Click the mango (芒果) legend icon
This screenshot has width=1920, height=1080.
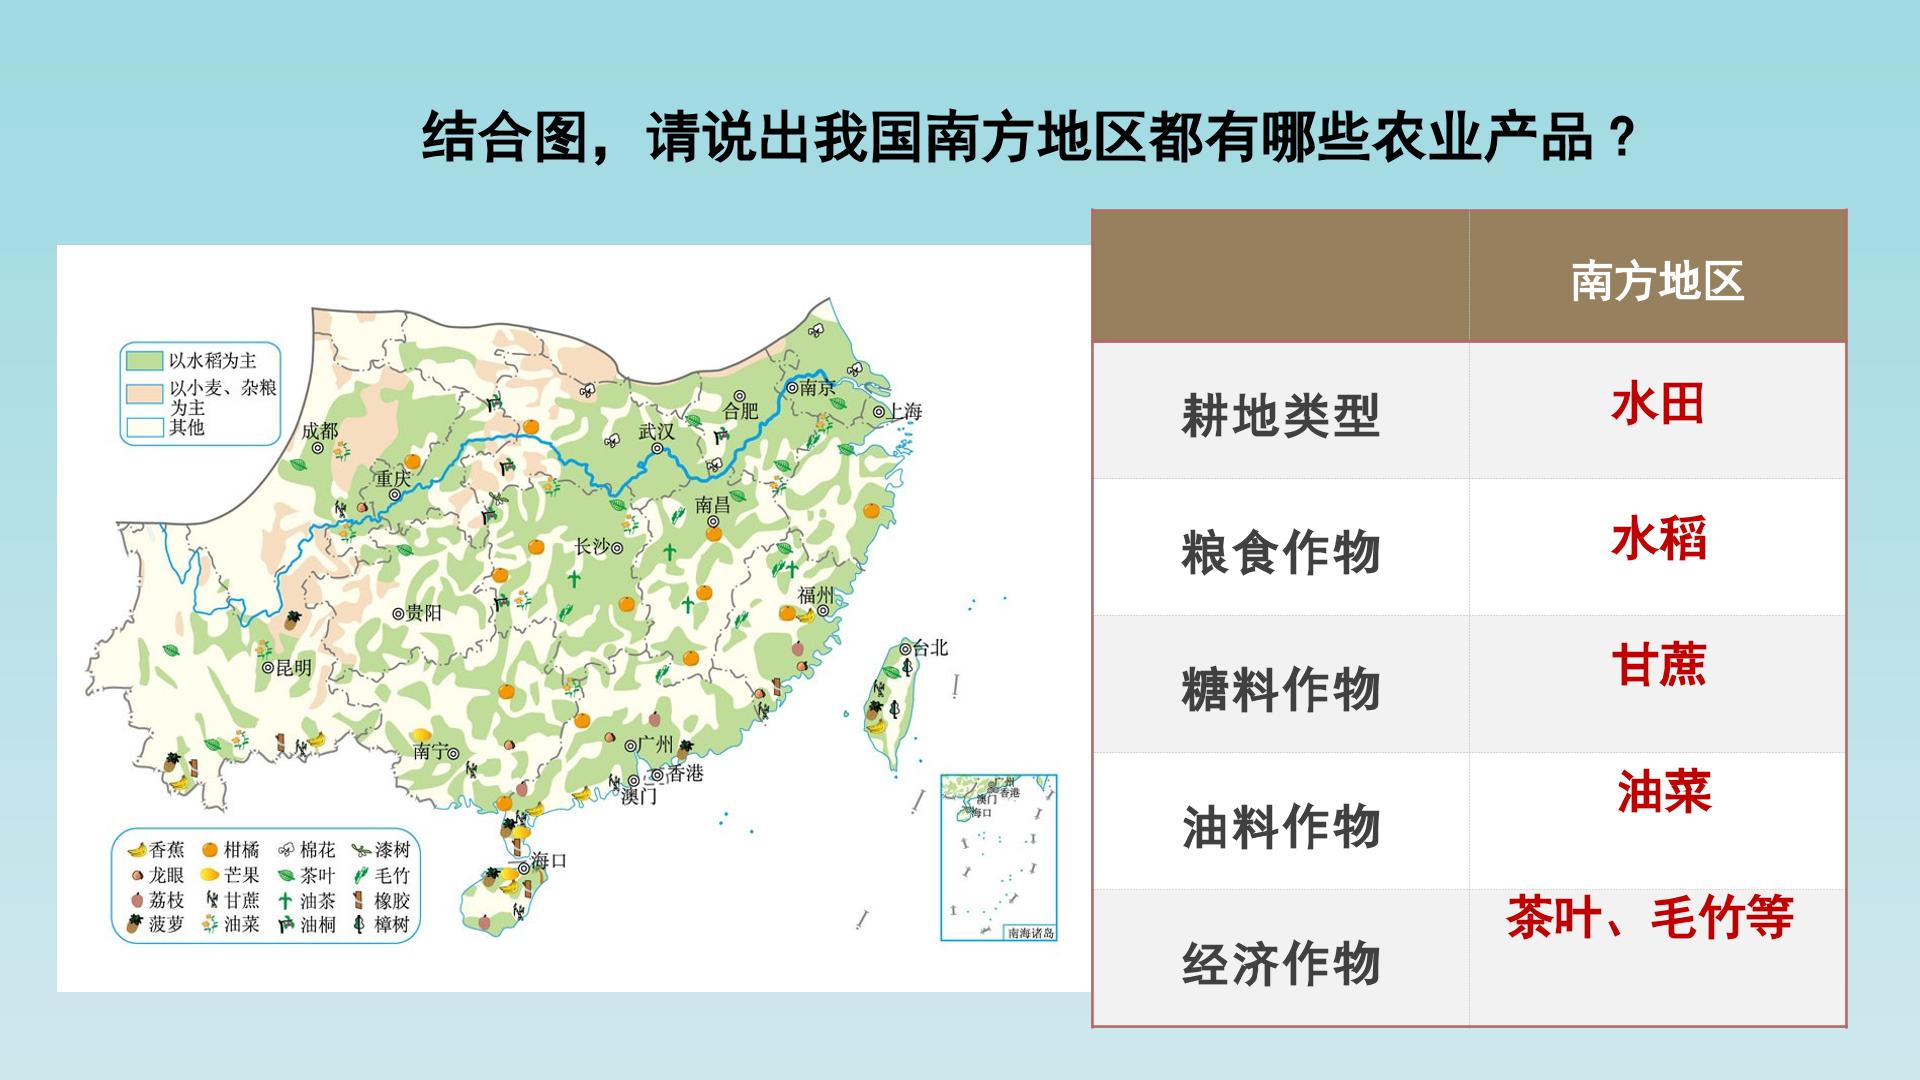pyautogui.click(x=210, y=875)
